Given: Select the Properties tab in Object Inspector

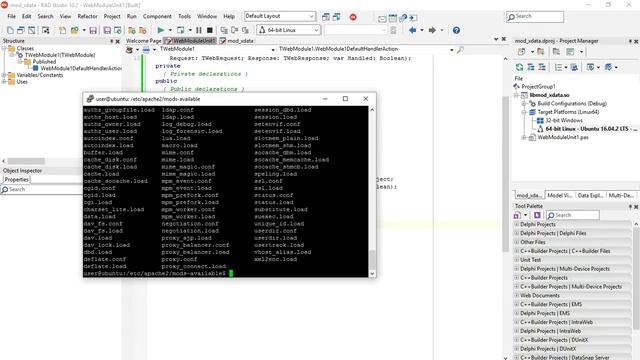Looking at the screenshot, I should tap(16, 180).
